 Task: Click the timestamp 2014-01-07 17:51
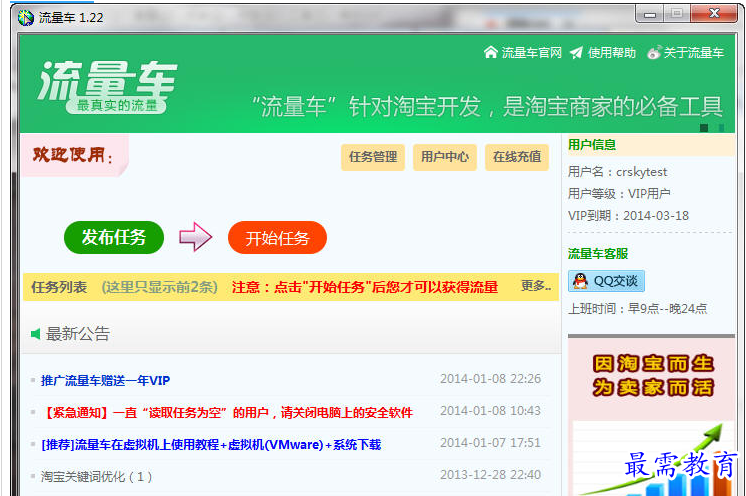coord(491,443)
